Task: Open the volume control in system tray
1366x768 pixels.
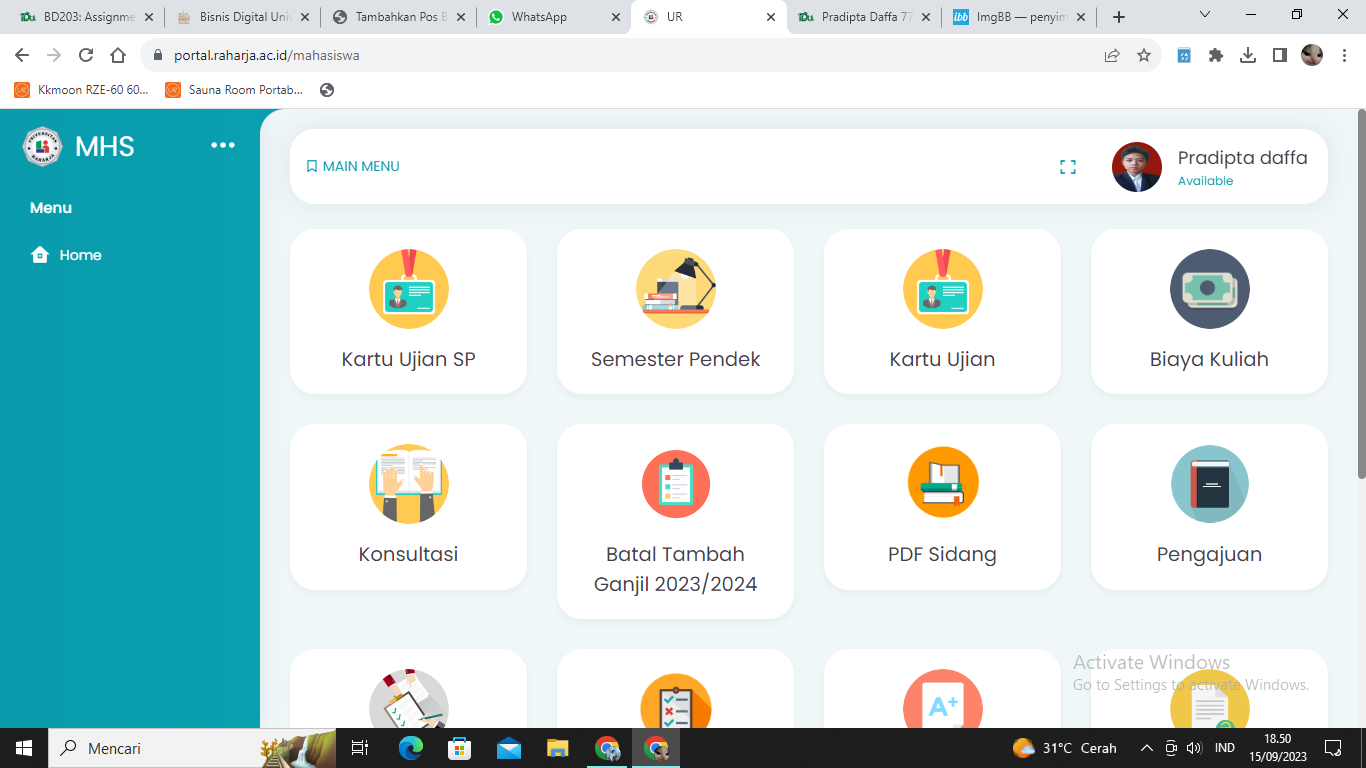Action: tap(1193, 748)
